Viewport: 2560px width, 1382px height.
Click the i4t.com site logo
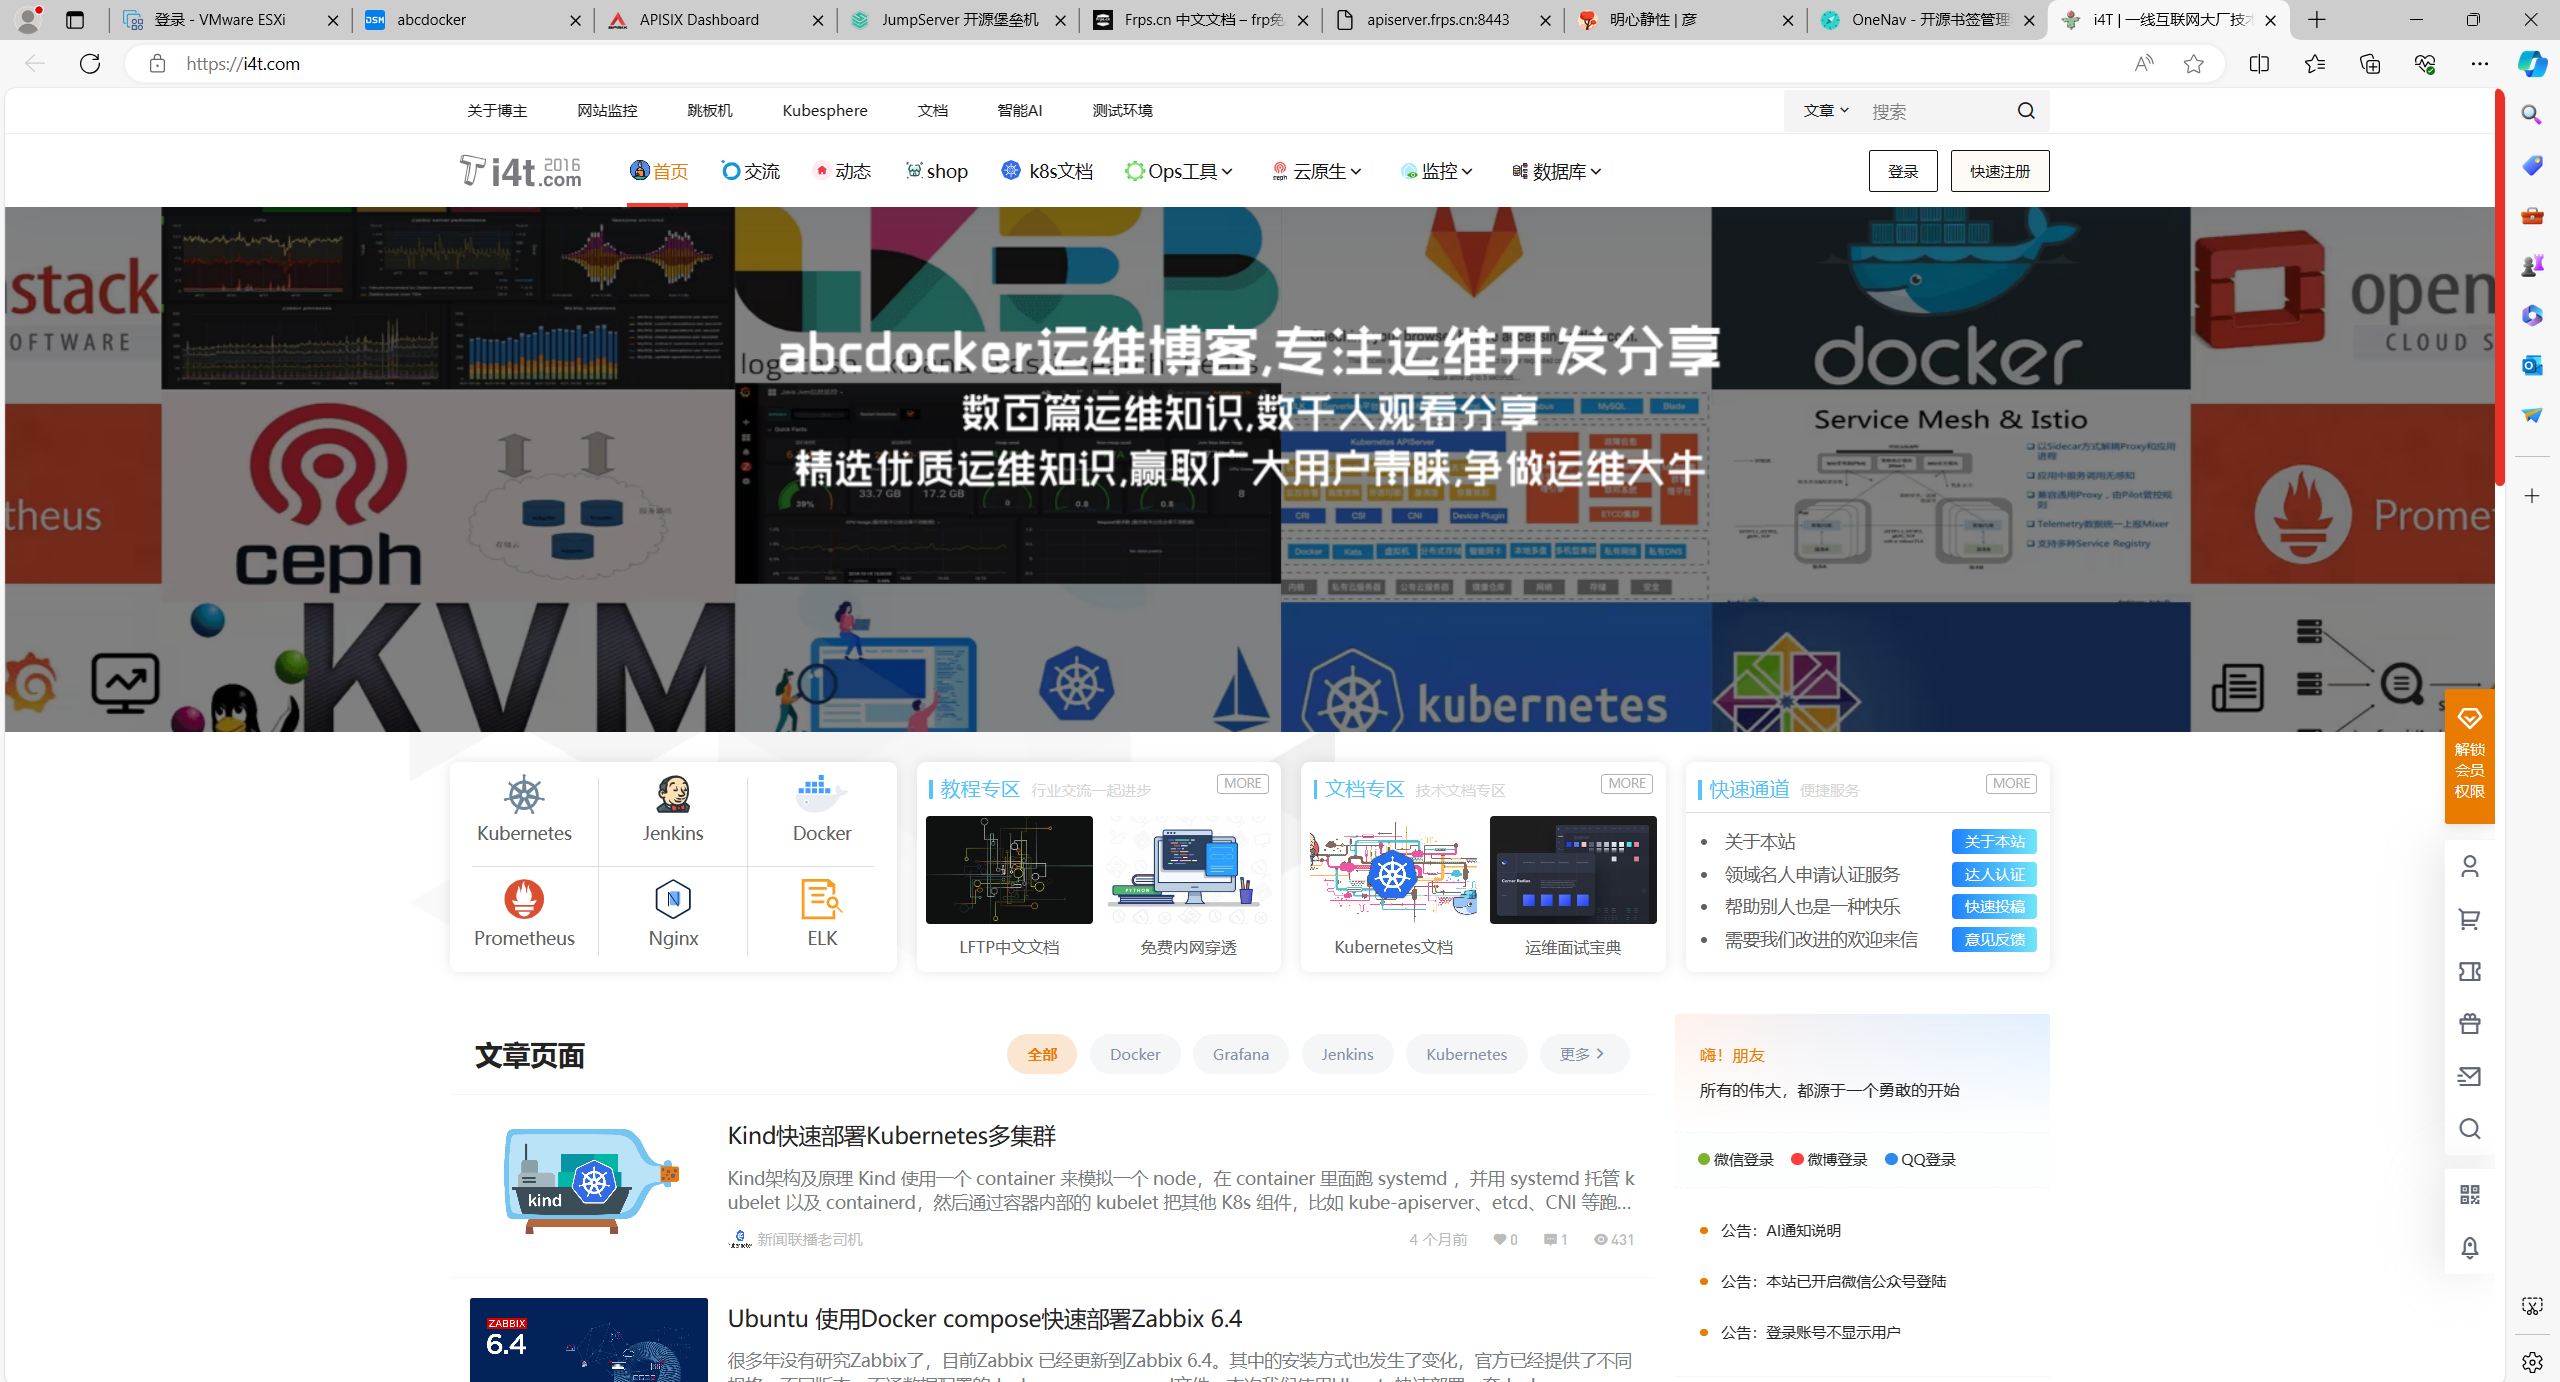click(521, 171)
